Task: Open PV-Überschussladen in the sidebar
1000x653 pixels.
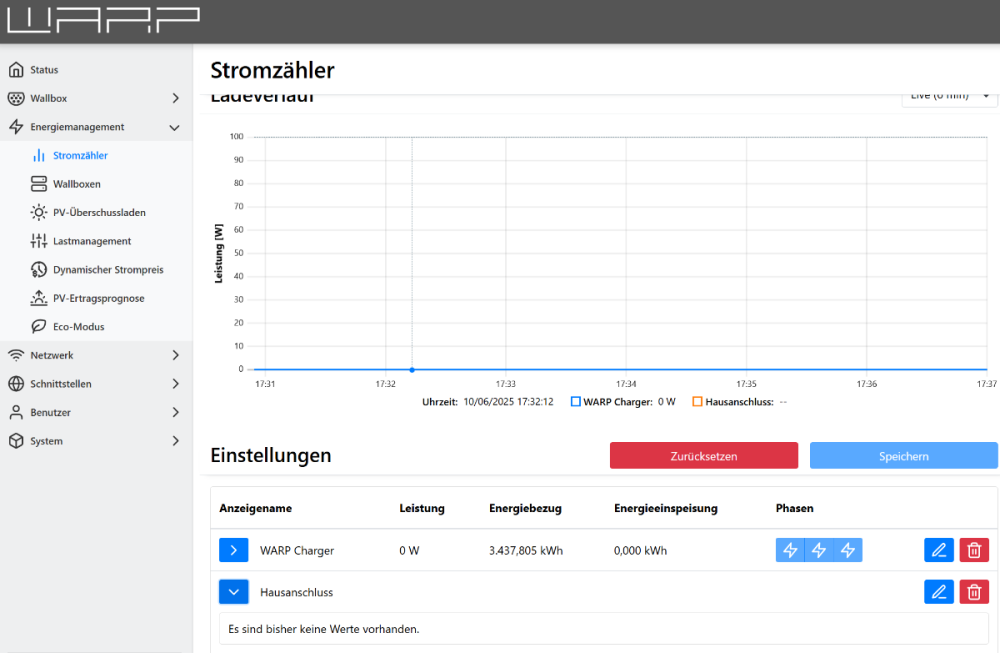Action: coord(99,212)
